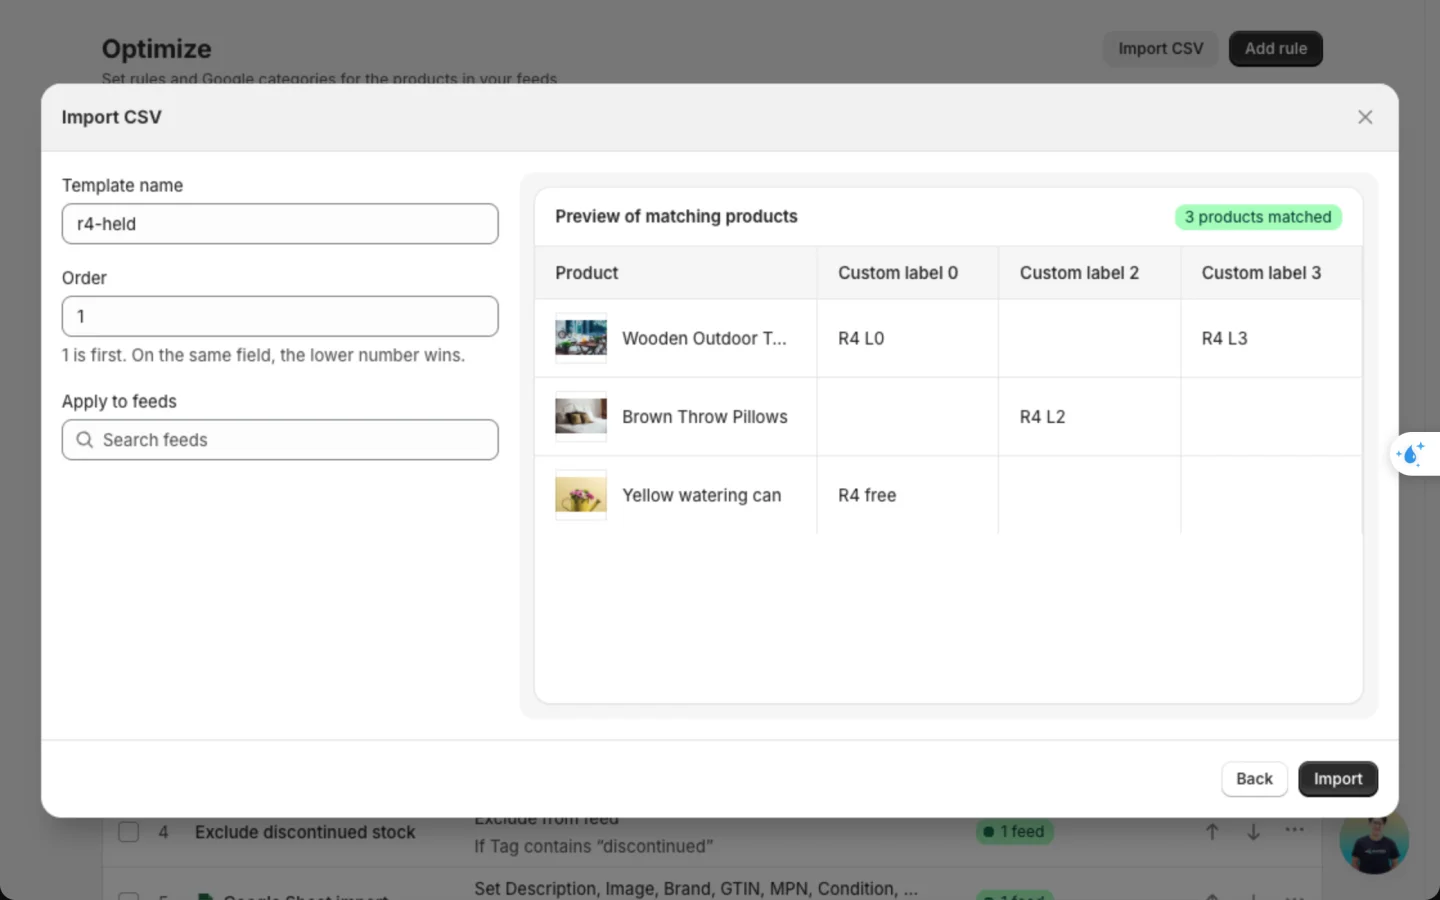Image resolution: width=1440 pixels, height=900 pixels.
Task: Click 'Exclude discontinued stock' rule name
Action: (x=305, y=832)
